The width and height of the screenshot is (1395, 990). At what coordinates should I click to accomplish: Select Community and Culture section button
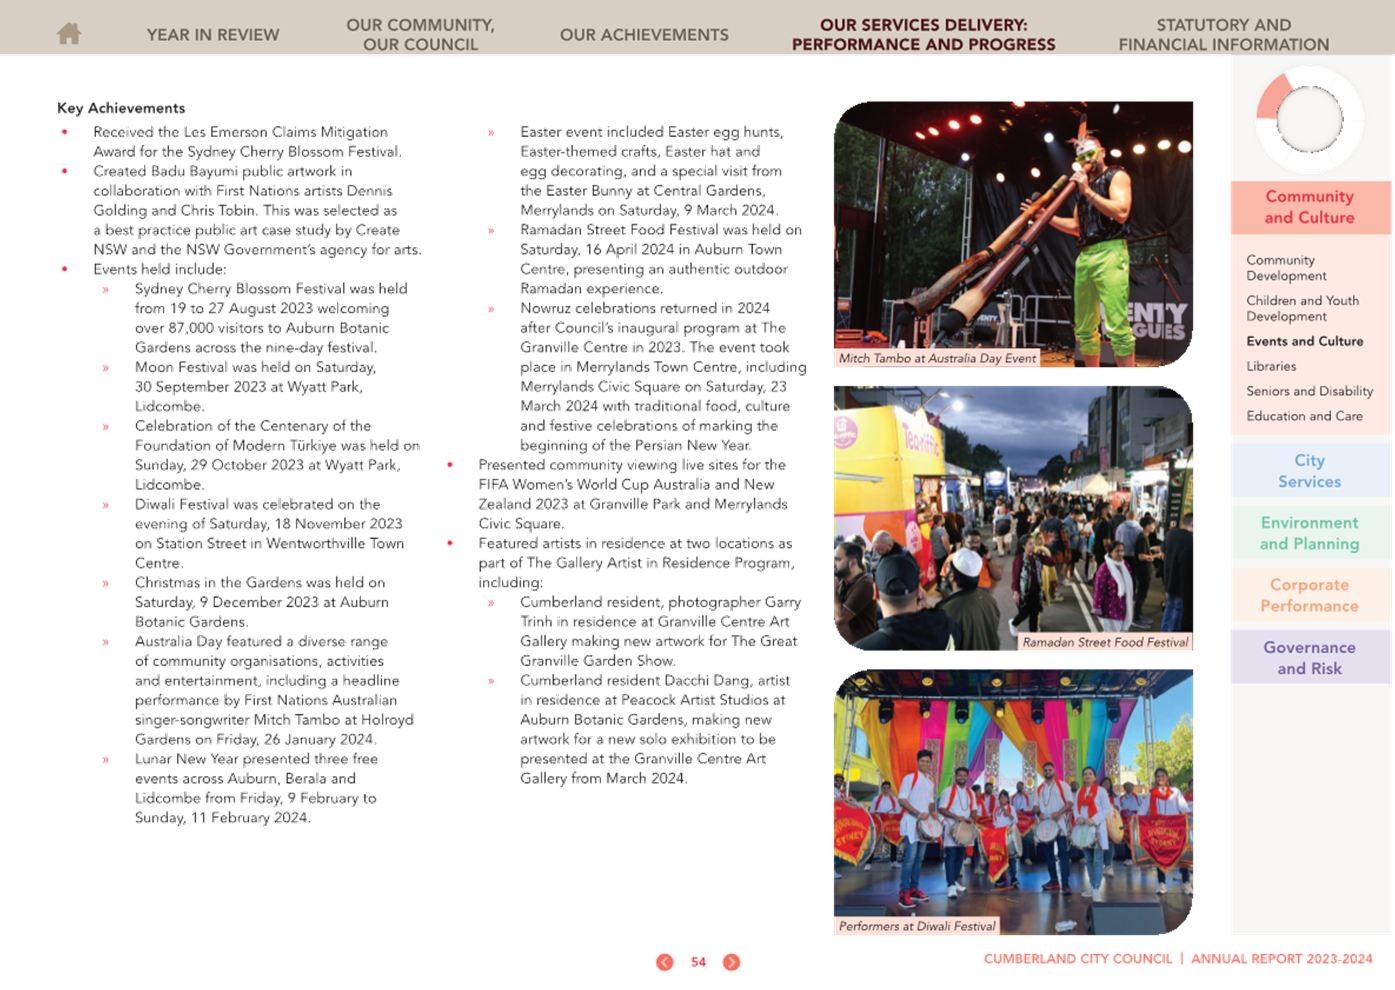pos(1310,207)
